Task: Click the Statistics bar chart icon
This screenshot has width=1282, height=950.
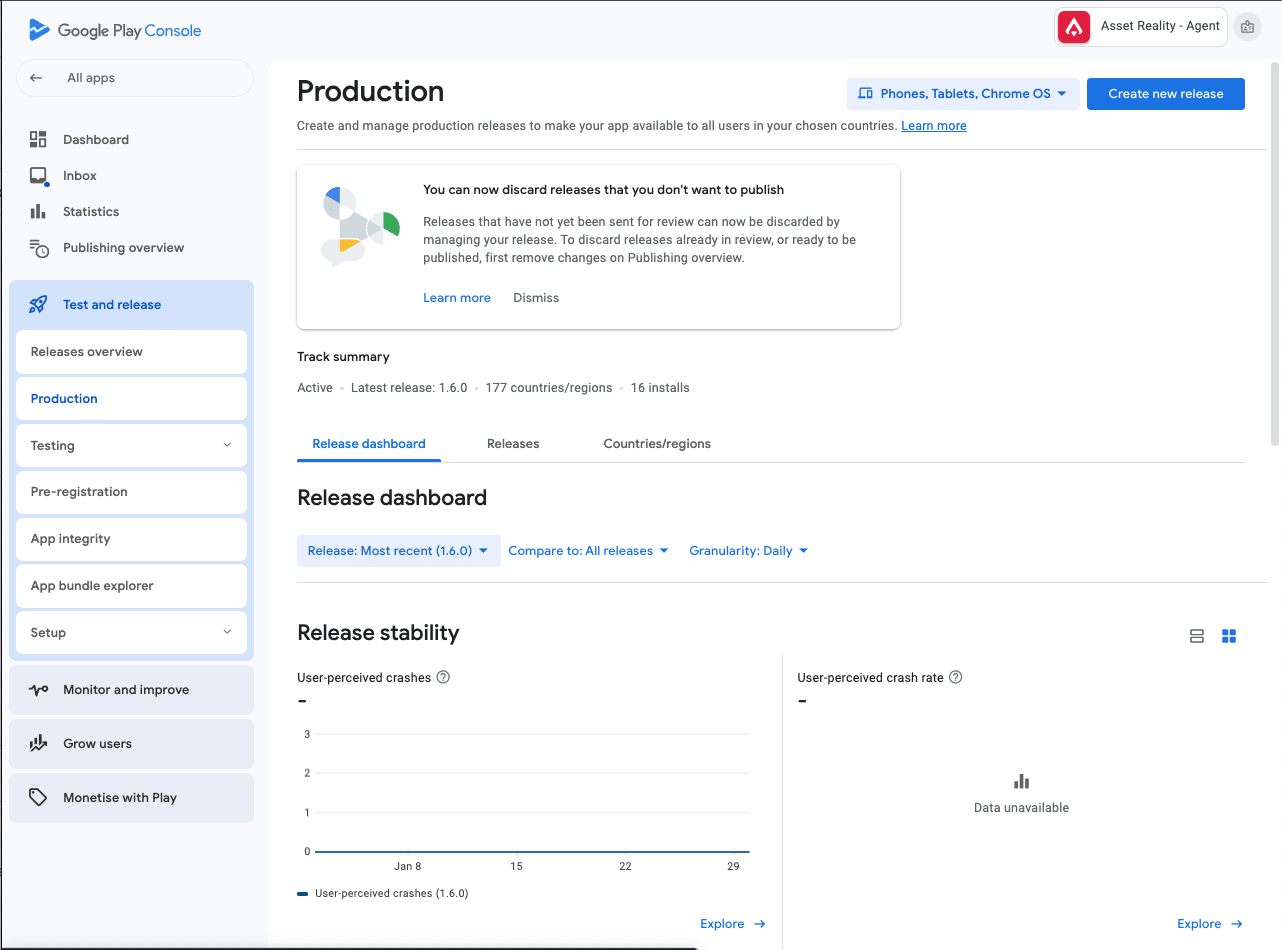Action: point(38,212)
